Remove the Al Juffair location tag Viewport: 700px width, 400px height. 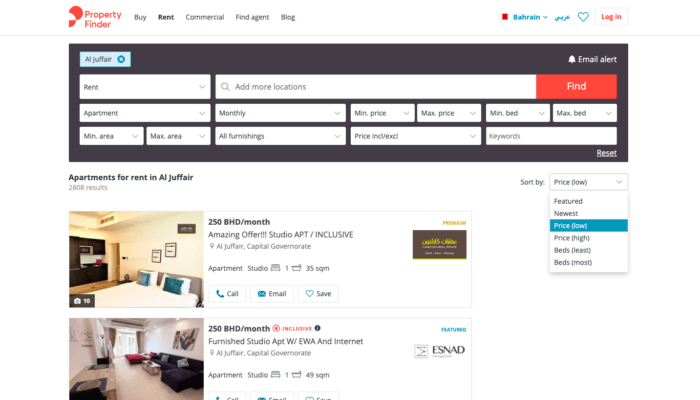tap(121, 59)
